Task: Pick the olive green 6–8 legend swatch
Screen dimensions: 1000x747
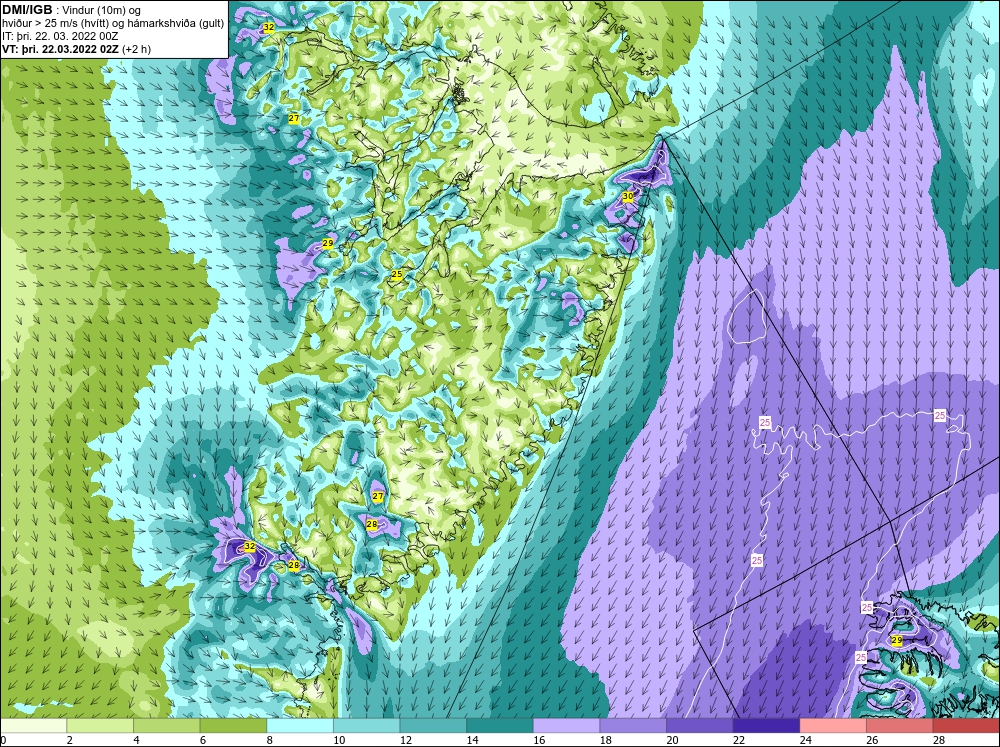Action: (x=233, y=725)
